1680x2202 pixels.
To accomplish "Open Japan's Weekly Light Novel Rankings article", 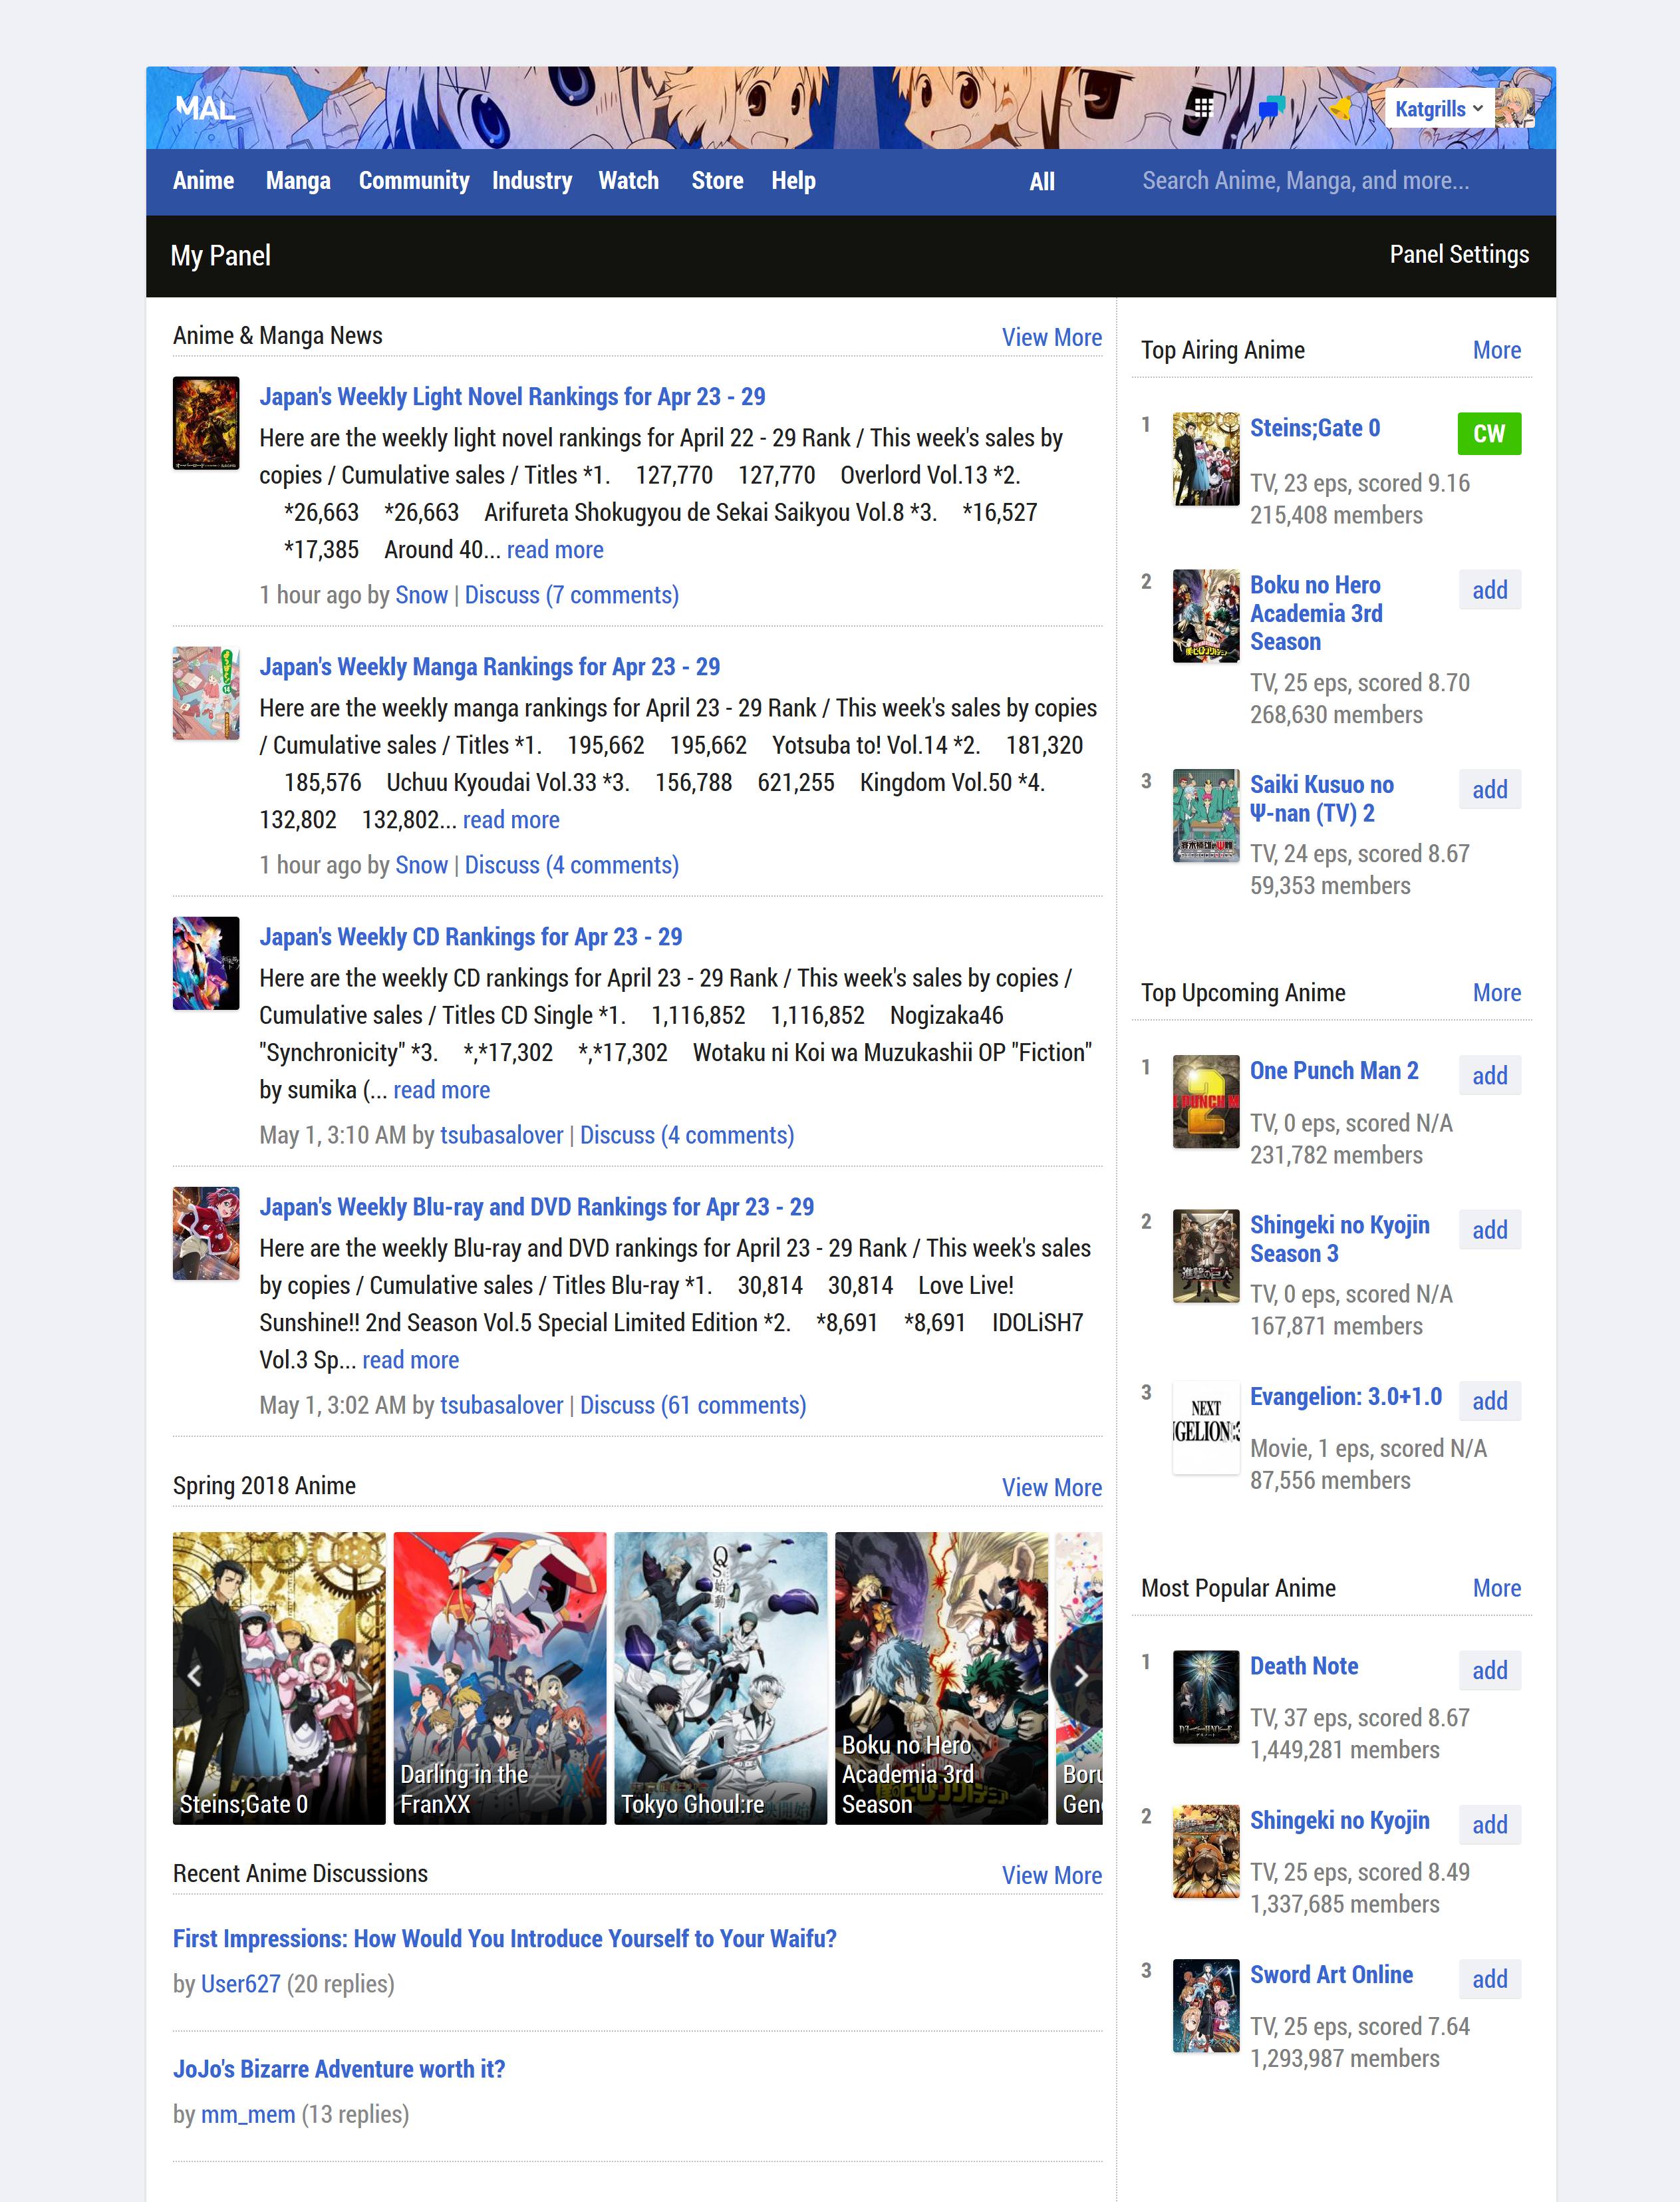I will [512, 397].
